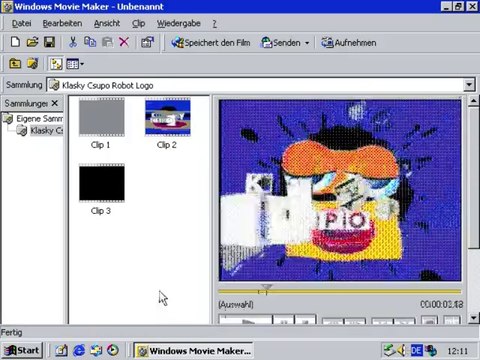Open the Datei menu
This screenshot has width=480, height=360.
coord(21,23)
